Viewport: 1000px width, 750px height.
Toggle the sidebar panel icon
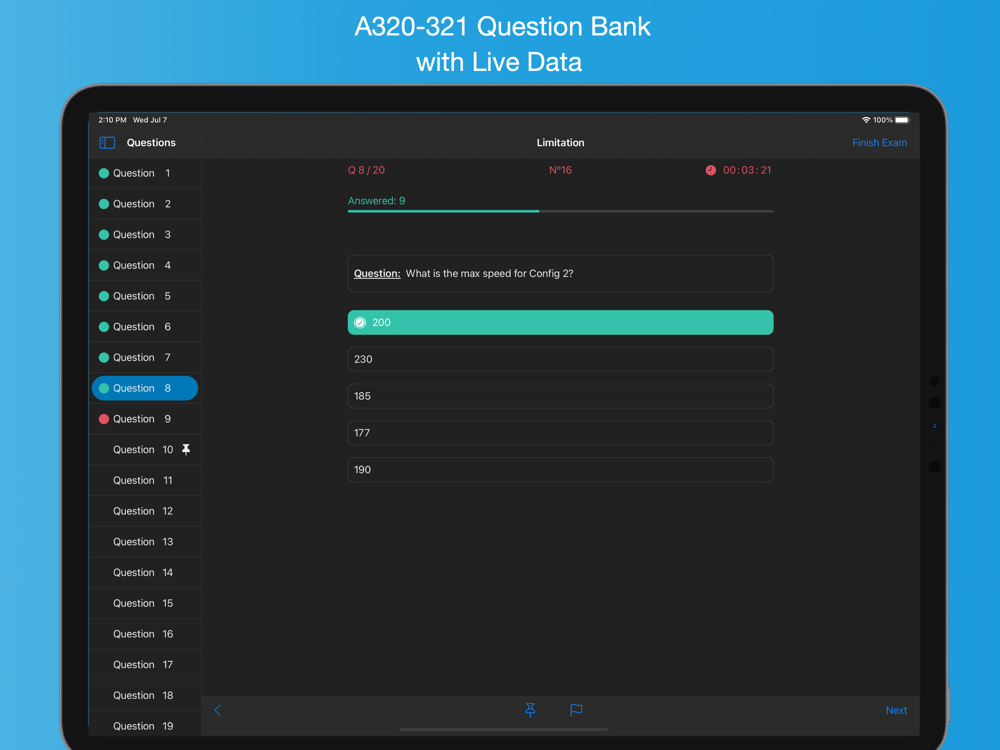107,143
